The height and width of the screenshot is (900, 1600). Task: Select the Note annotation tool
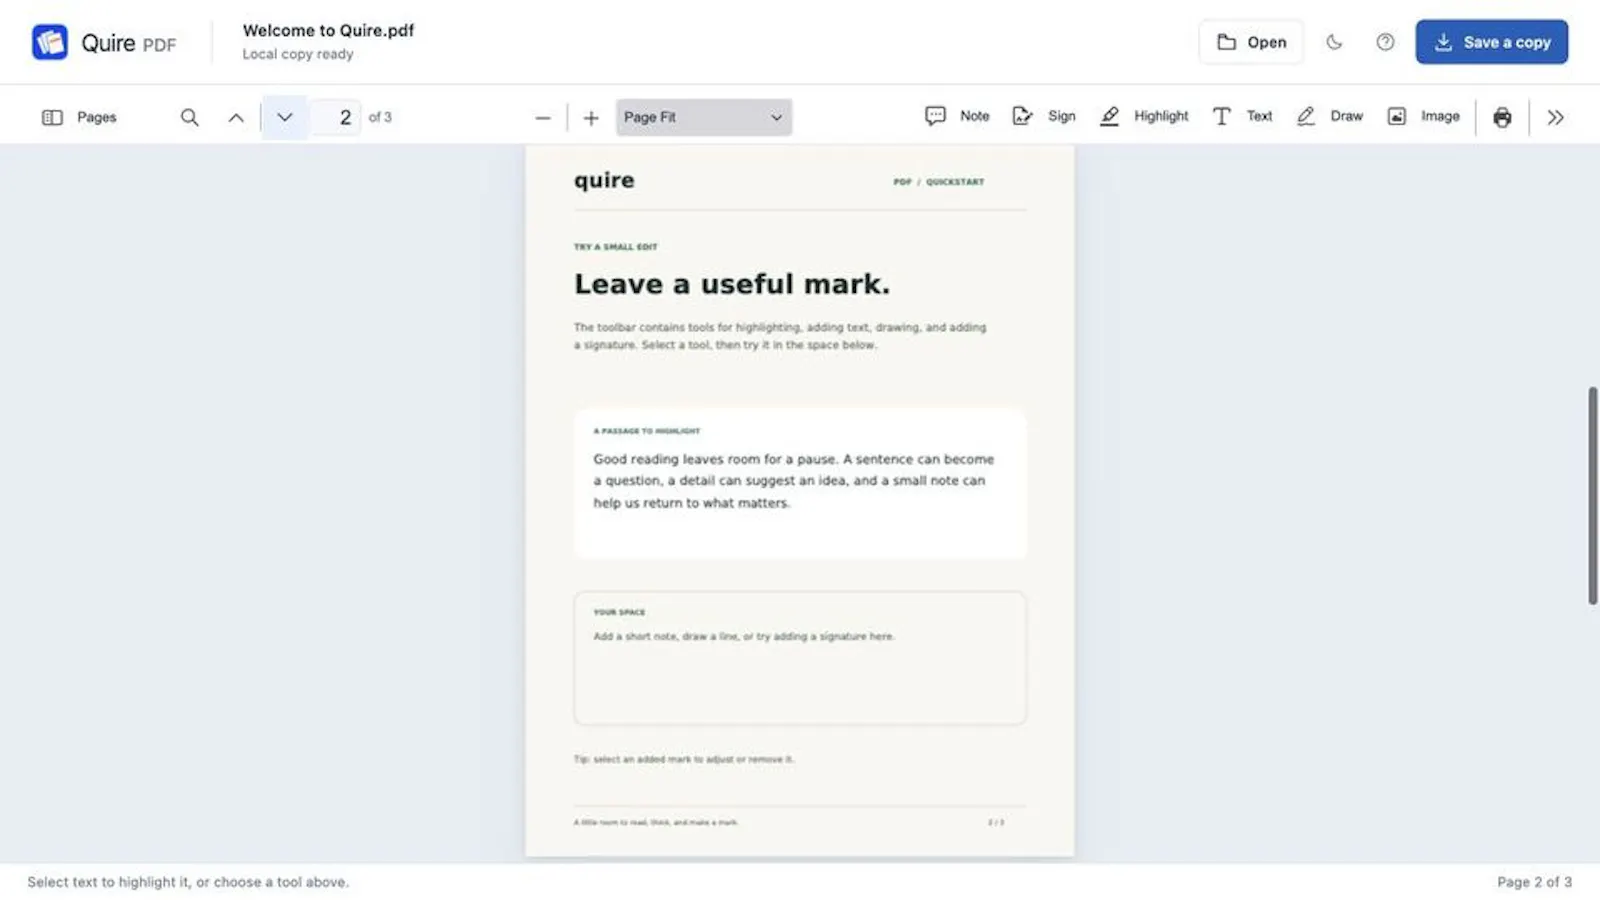coord(957,116)
